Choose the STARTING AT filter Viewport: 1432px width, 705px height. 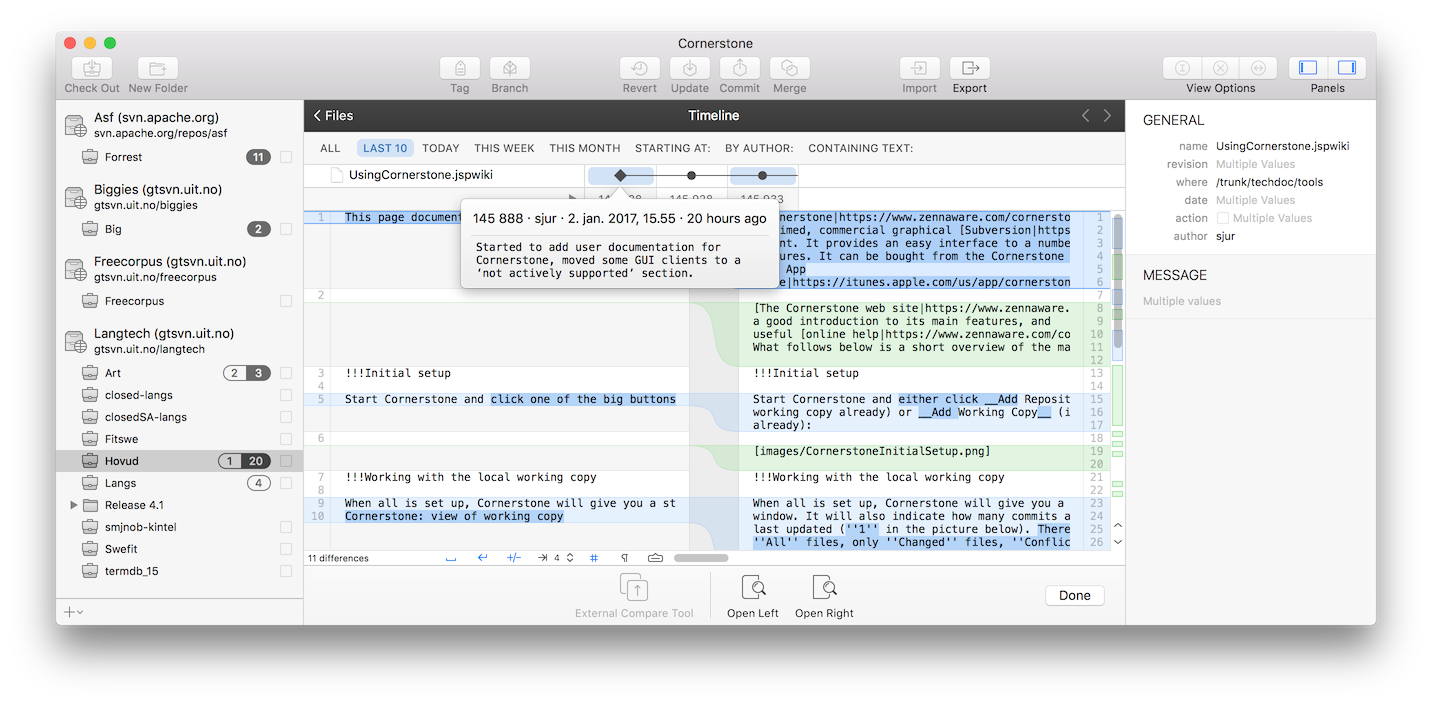pos(673,148)
